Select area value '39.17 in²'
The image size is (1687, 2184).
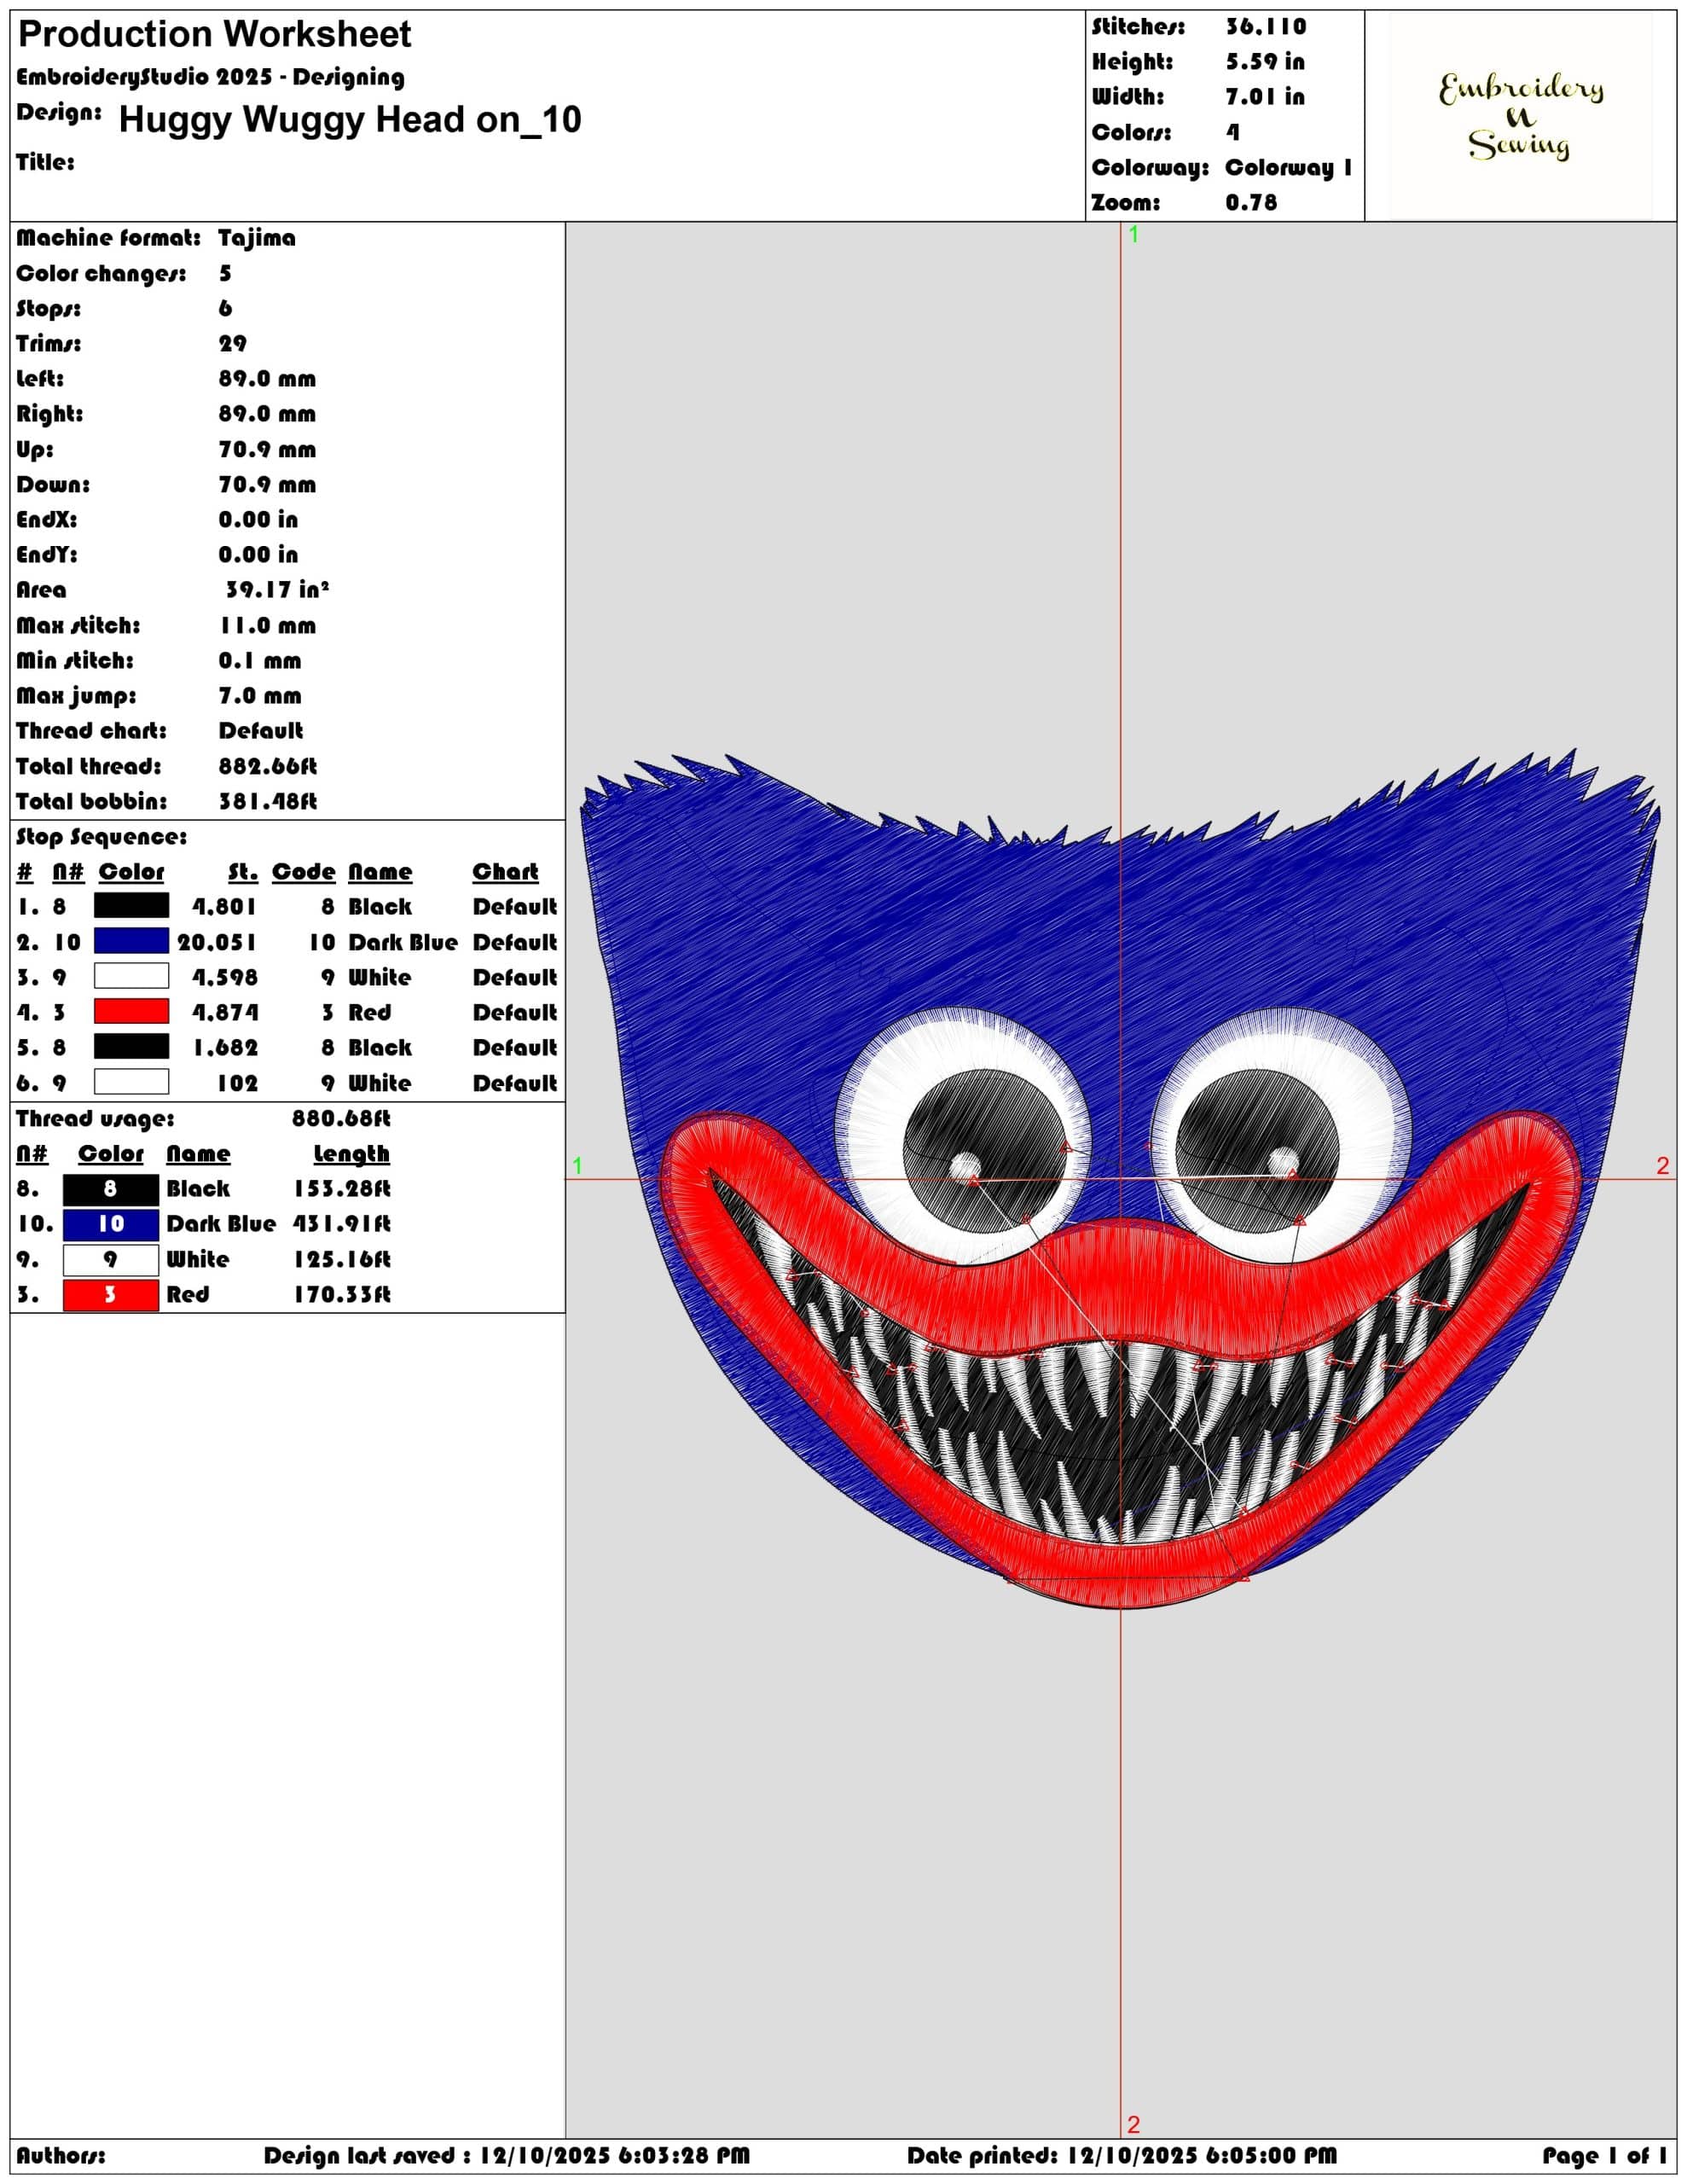(x=277, y=590)
